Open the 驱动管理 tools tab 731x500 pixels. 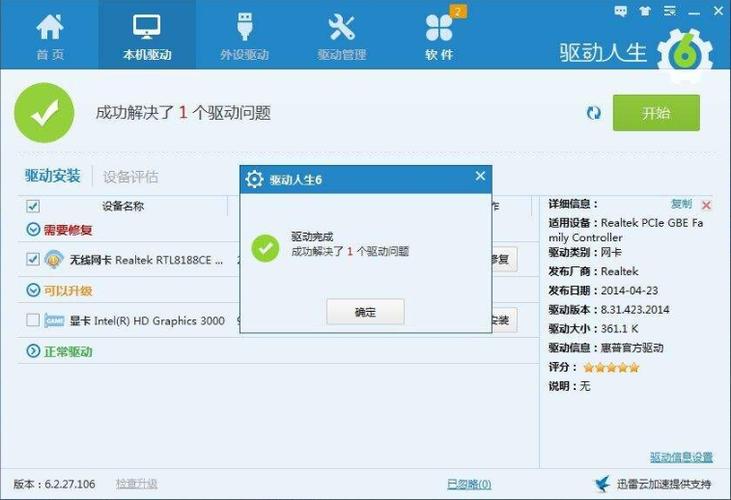point(342,37)
